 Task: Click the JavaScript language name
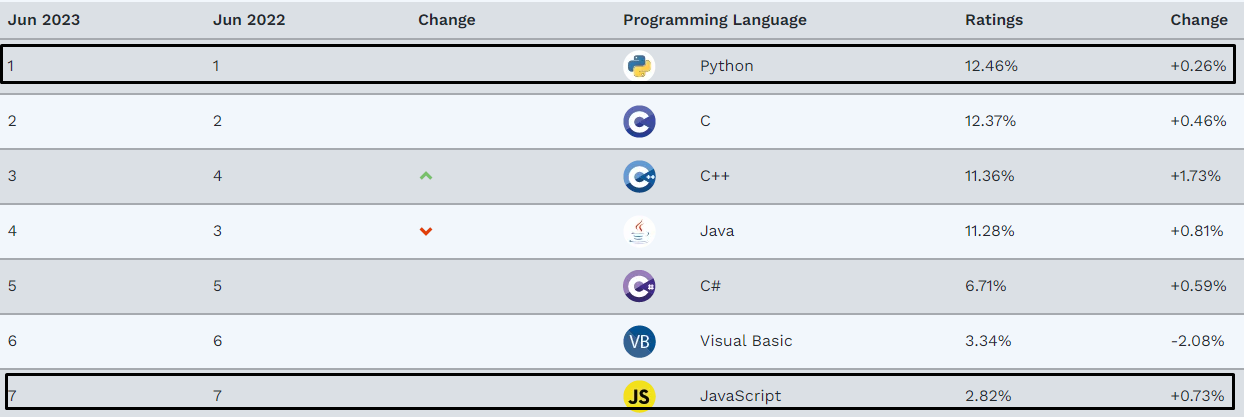[x=741, y=396]
